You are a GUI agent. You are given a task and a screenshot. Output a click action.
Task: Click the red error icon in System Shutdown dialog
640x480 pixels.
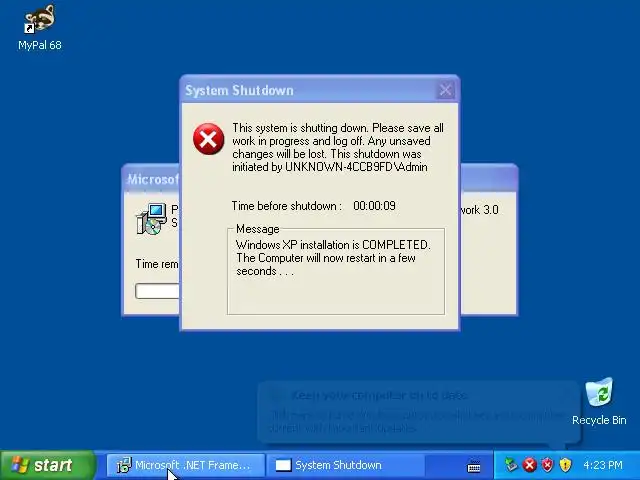(x=209, y=139)
